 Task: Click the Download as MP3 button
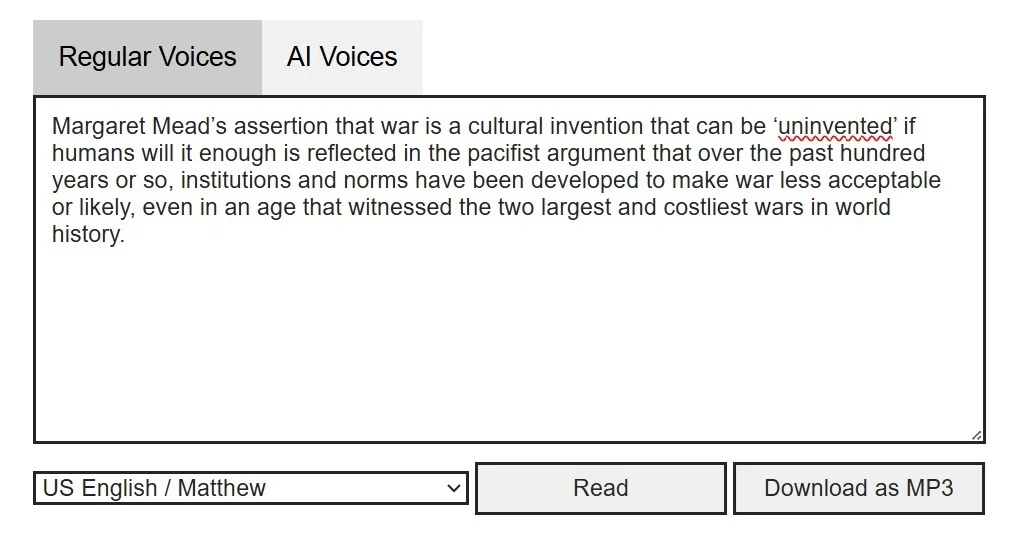(x=858, y=488)
